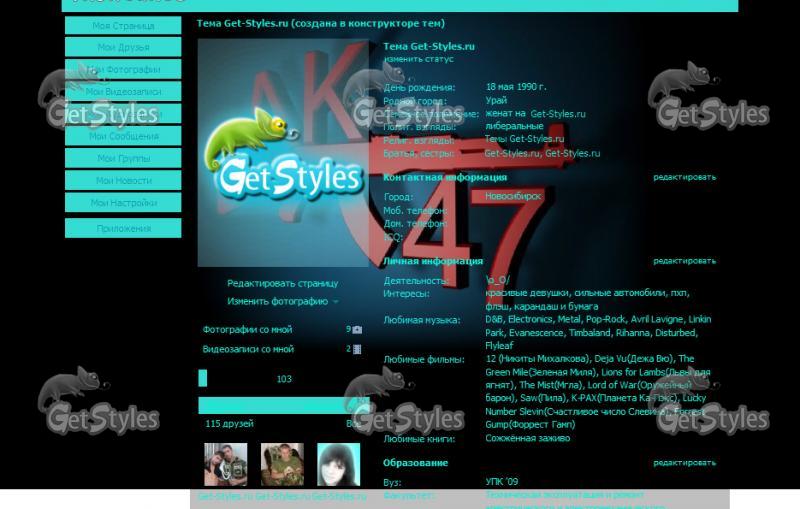
Task: Open Мои Сообщения from the left menu
Action: 123,136
